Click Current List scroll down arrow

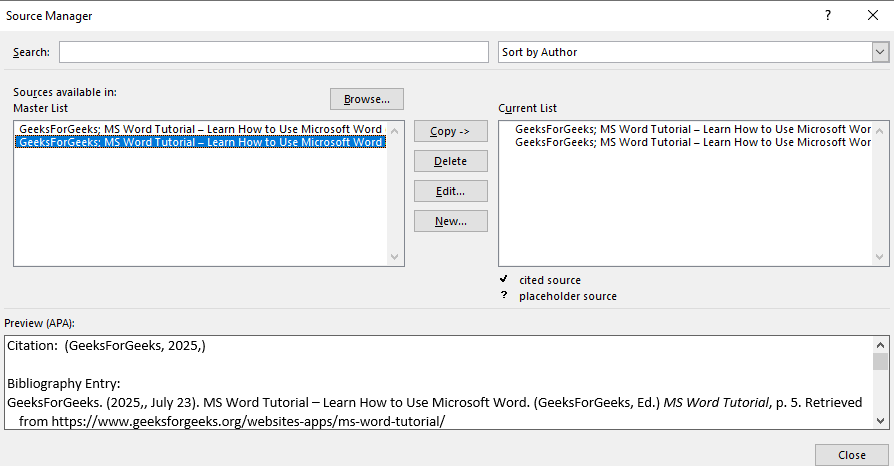pos(880,257)
